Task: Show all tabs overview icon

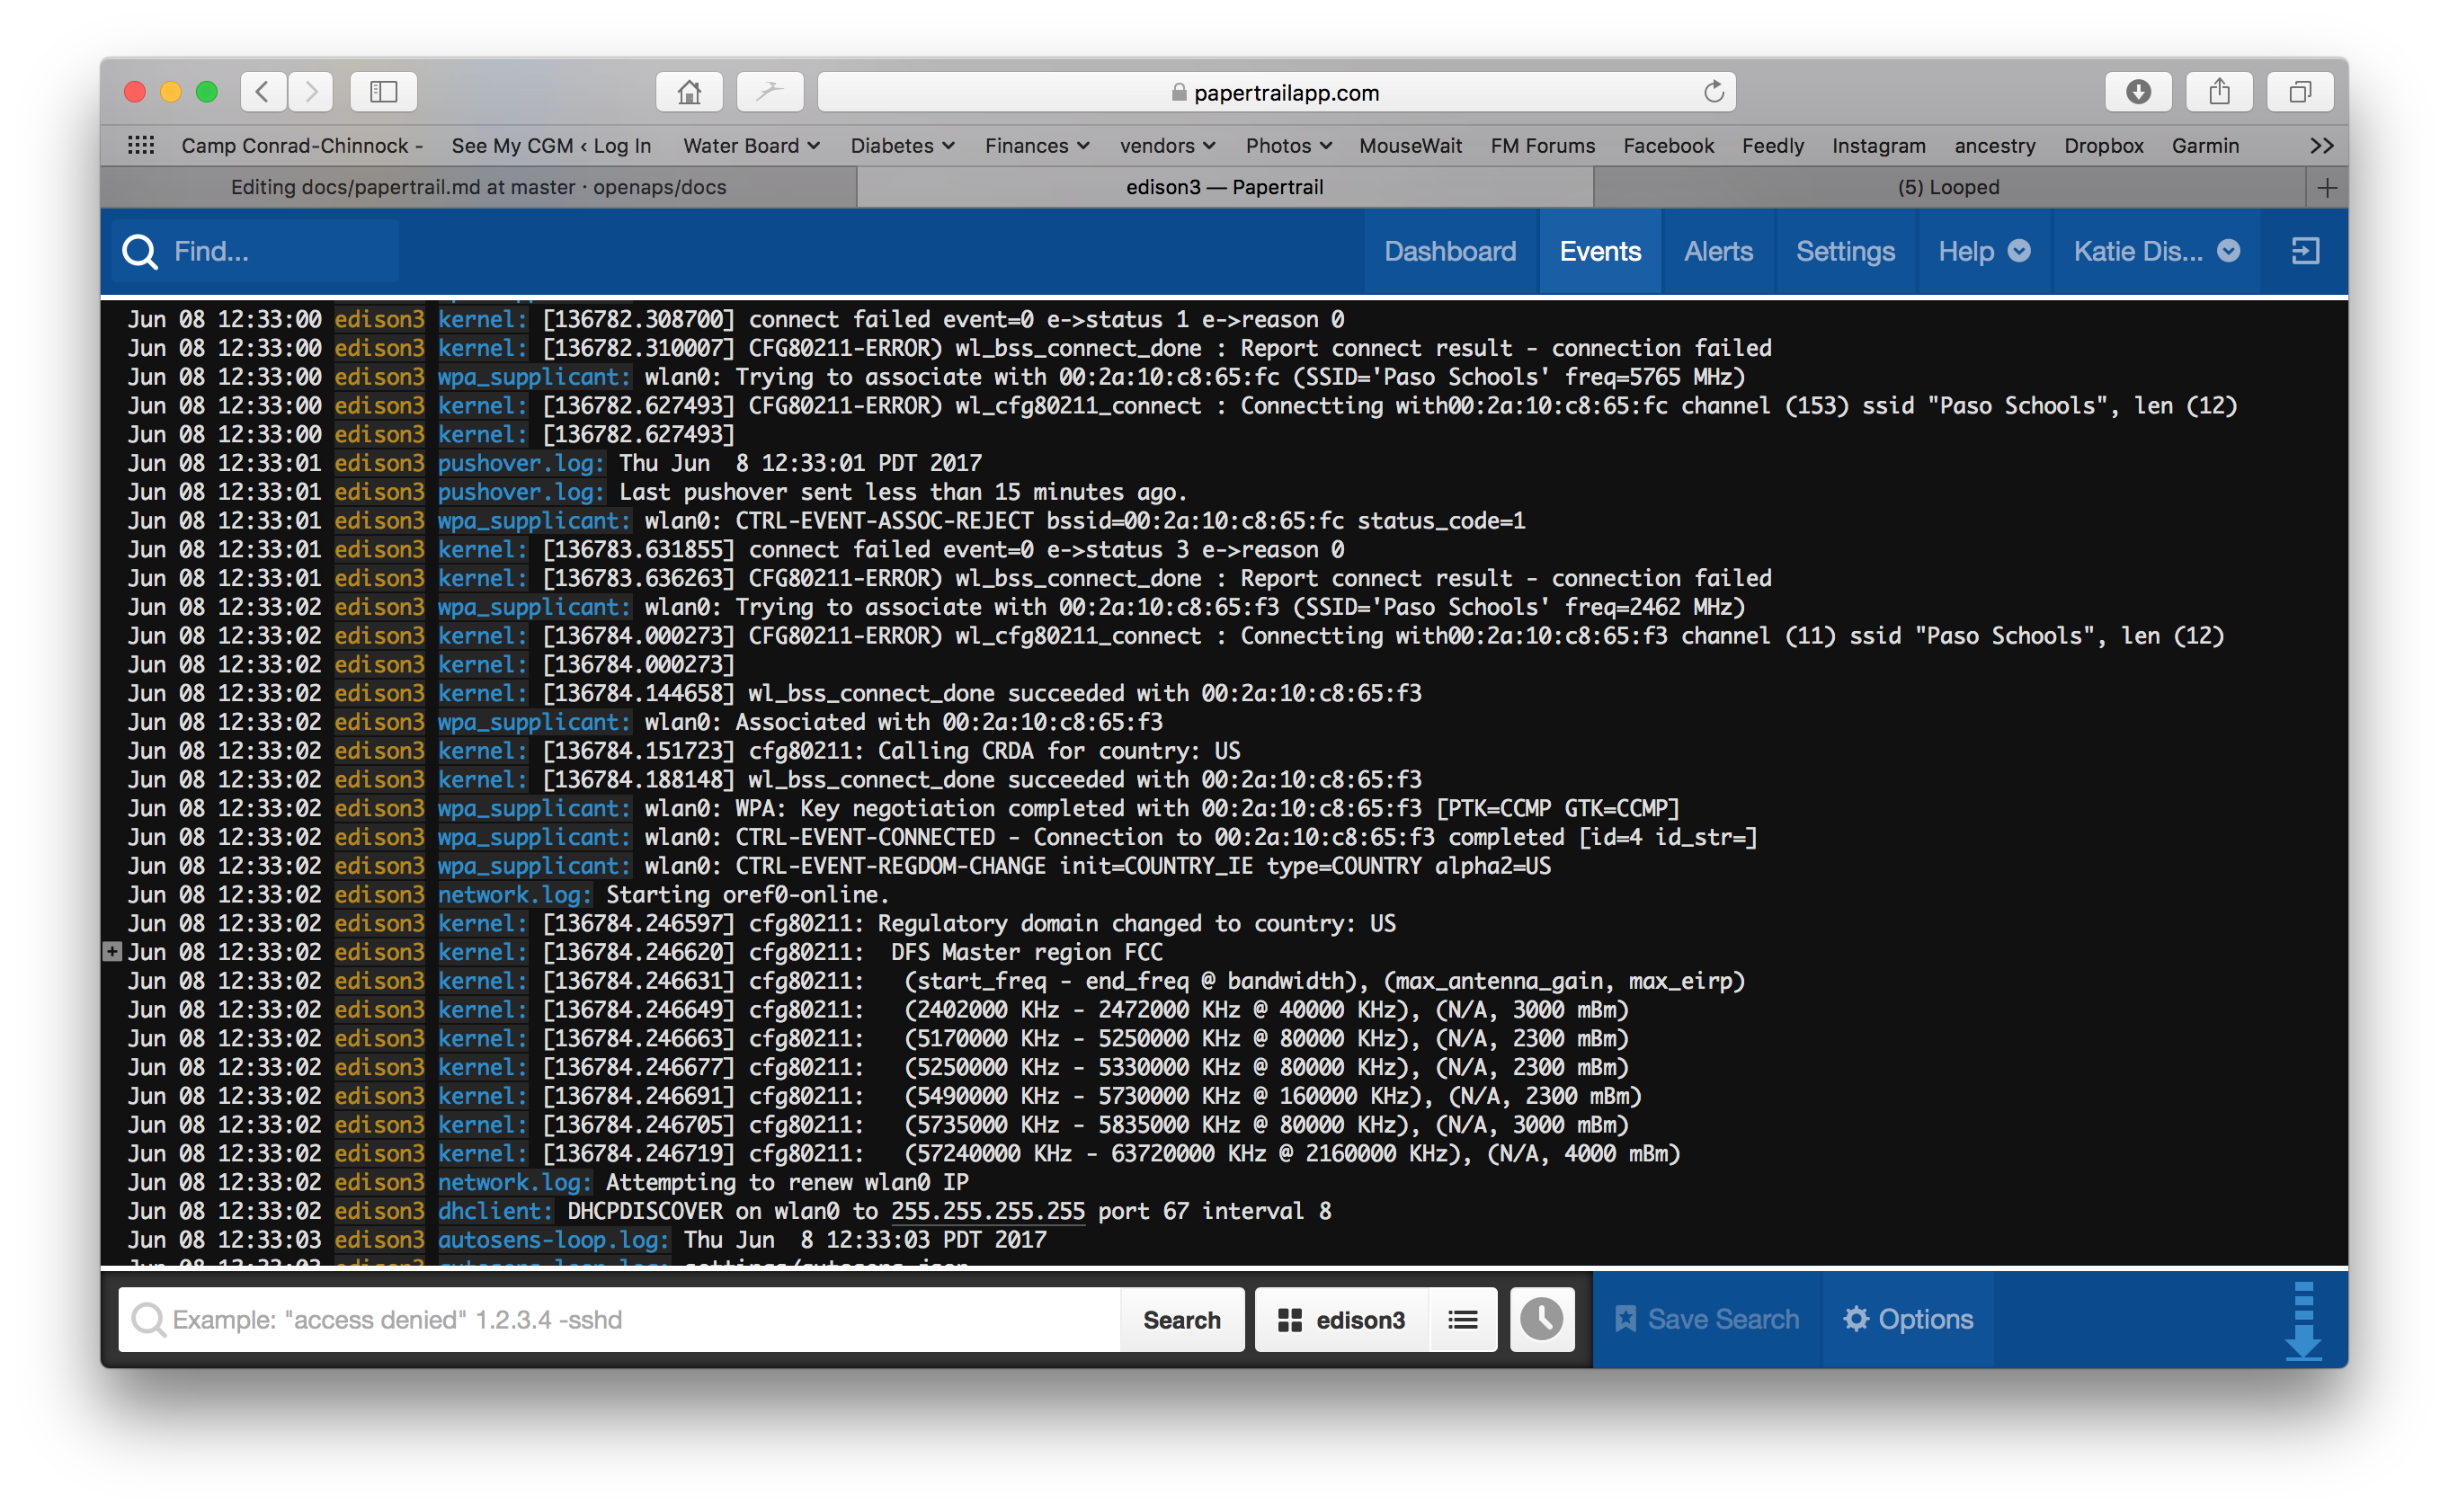Action: coord(2300,92)
